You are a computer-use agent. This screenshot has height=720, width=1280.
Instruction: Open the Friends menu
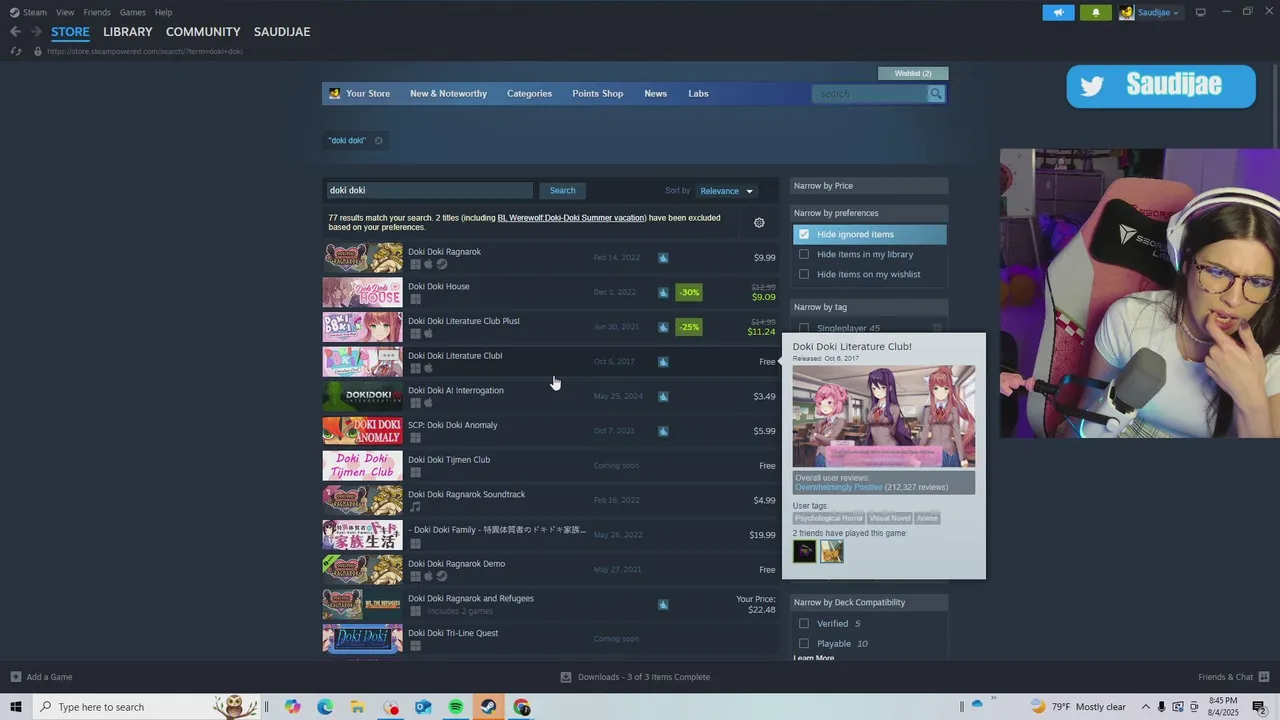pyautogui.click(x=97, y=12)
